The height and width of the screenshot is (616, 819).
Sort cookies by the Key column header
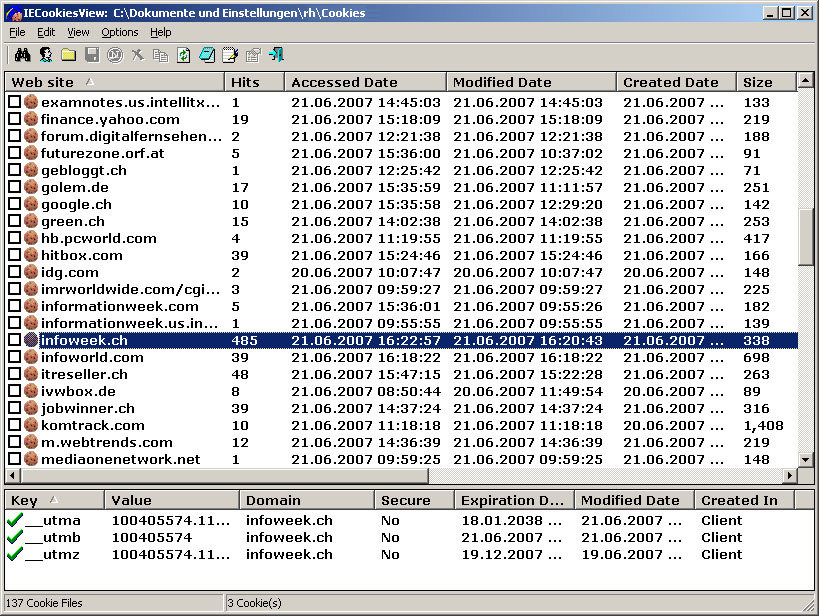(55, 501)
